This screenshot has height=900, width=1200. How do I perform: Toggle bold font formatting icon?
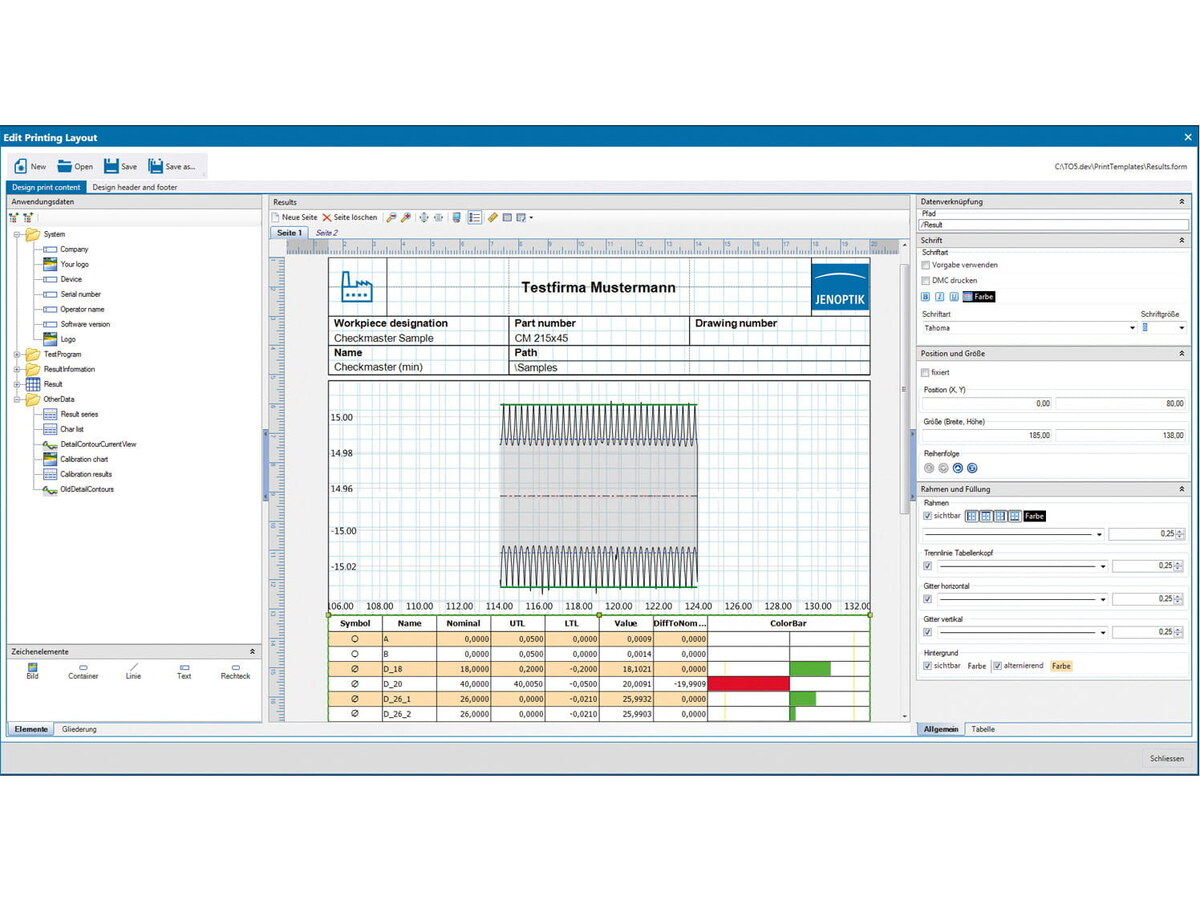(x=926, y=297)
